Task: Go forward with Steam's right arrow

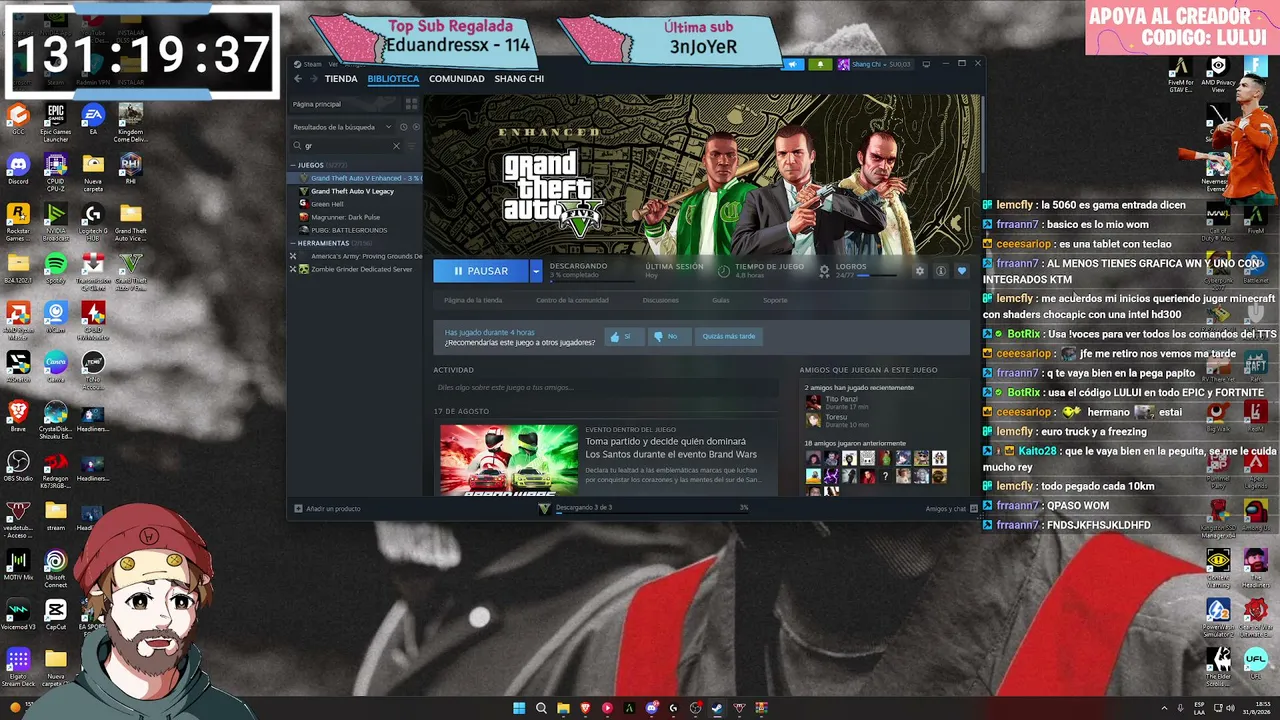Action: (x=313, y=79)
